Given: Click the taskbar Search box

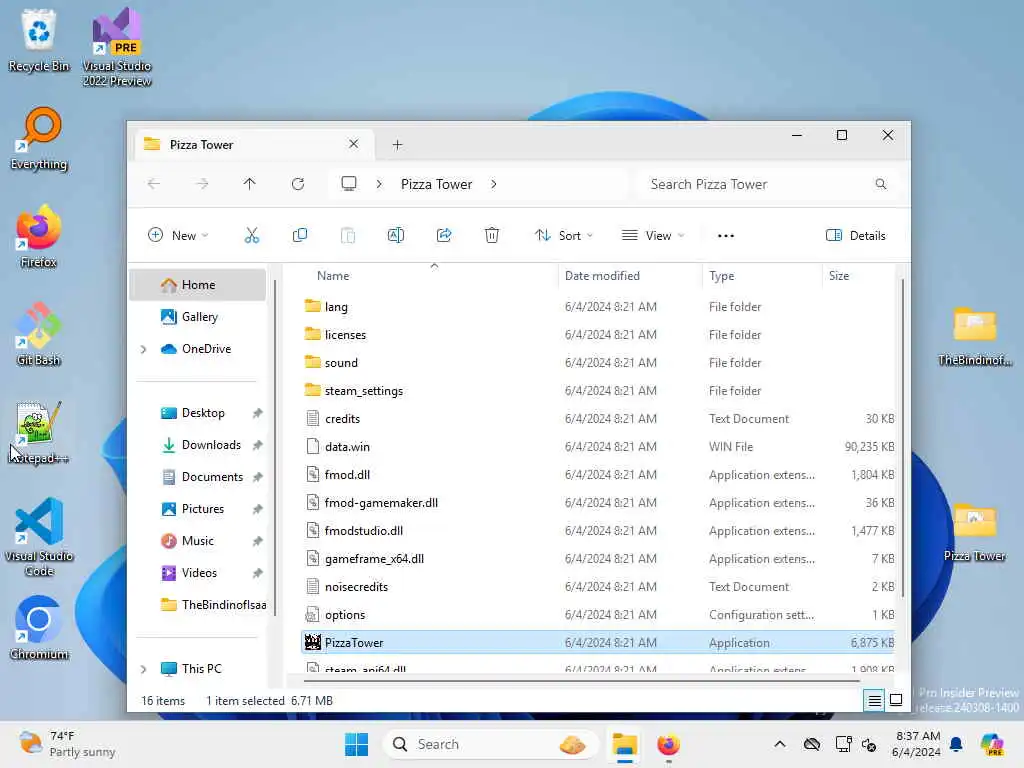Looking at the screenshot, I should point(490,744).
